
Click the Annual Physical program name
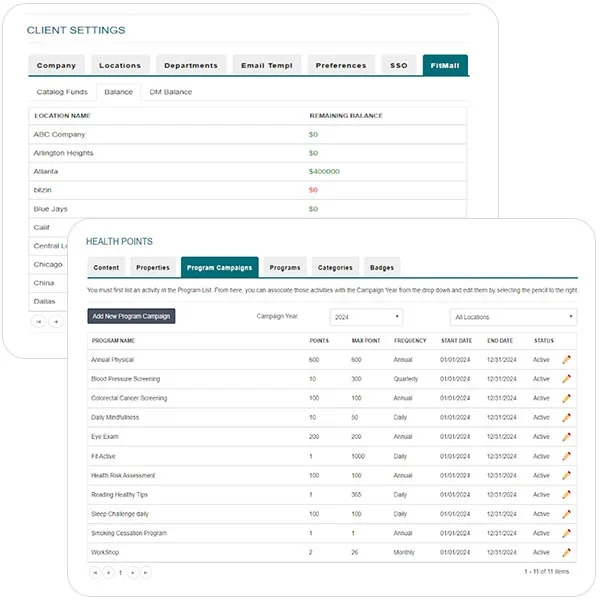coord(112,360)
